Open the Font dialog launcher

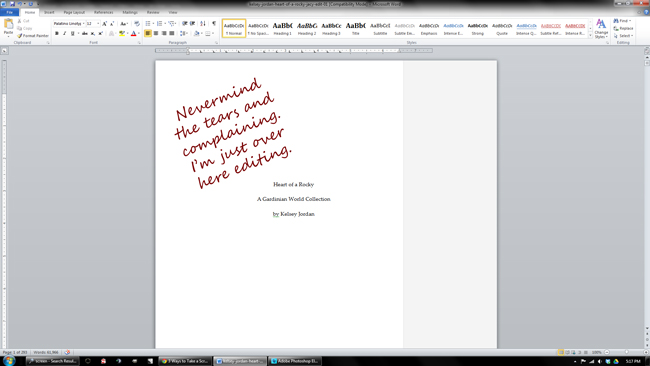tap(139, 43)
